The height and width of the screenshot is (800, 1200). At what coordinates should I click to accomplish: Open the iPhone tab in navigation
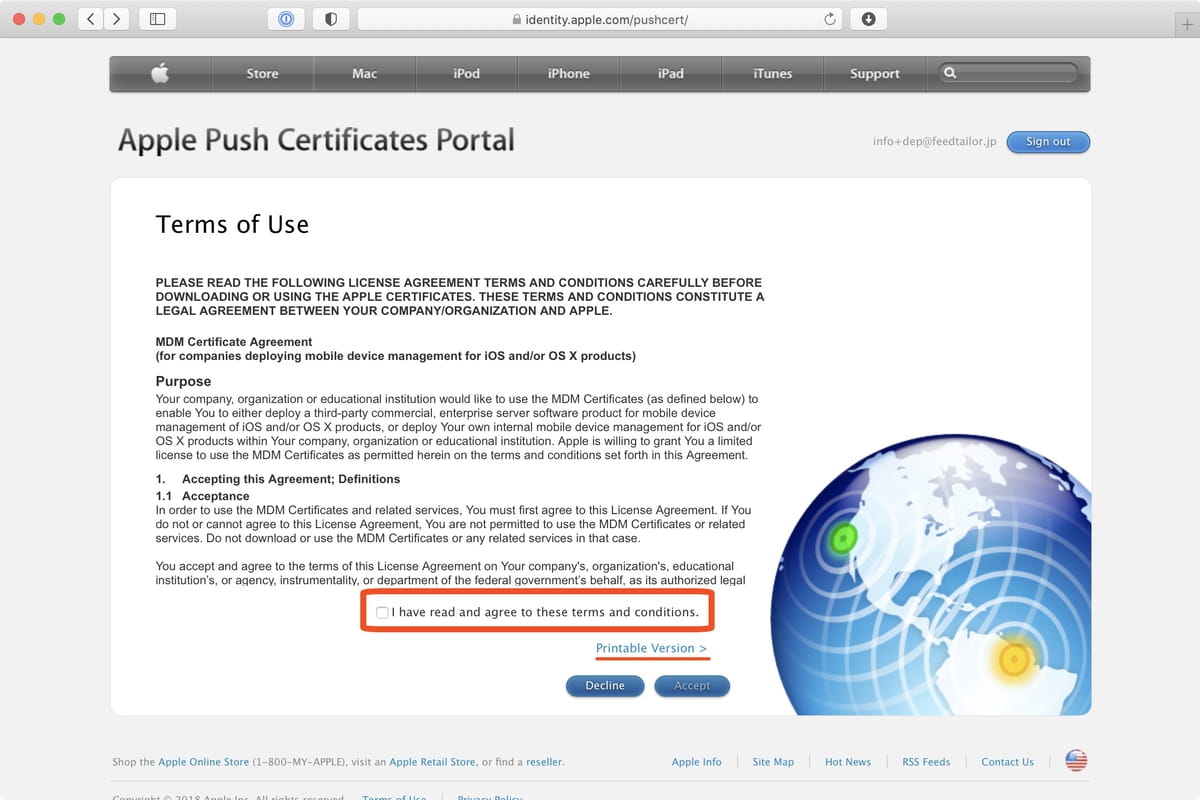point(568,74)
